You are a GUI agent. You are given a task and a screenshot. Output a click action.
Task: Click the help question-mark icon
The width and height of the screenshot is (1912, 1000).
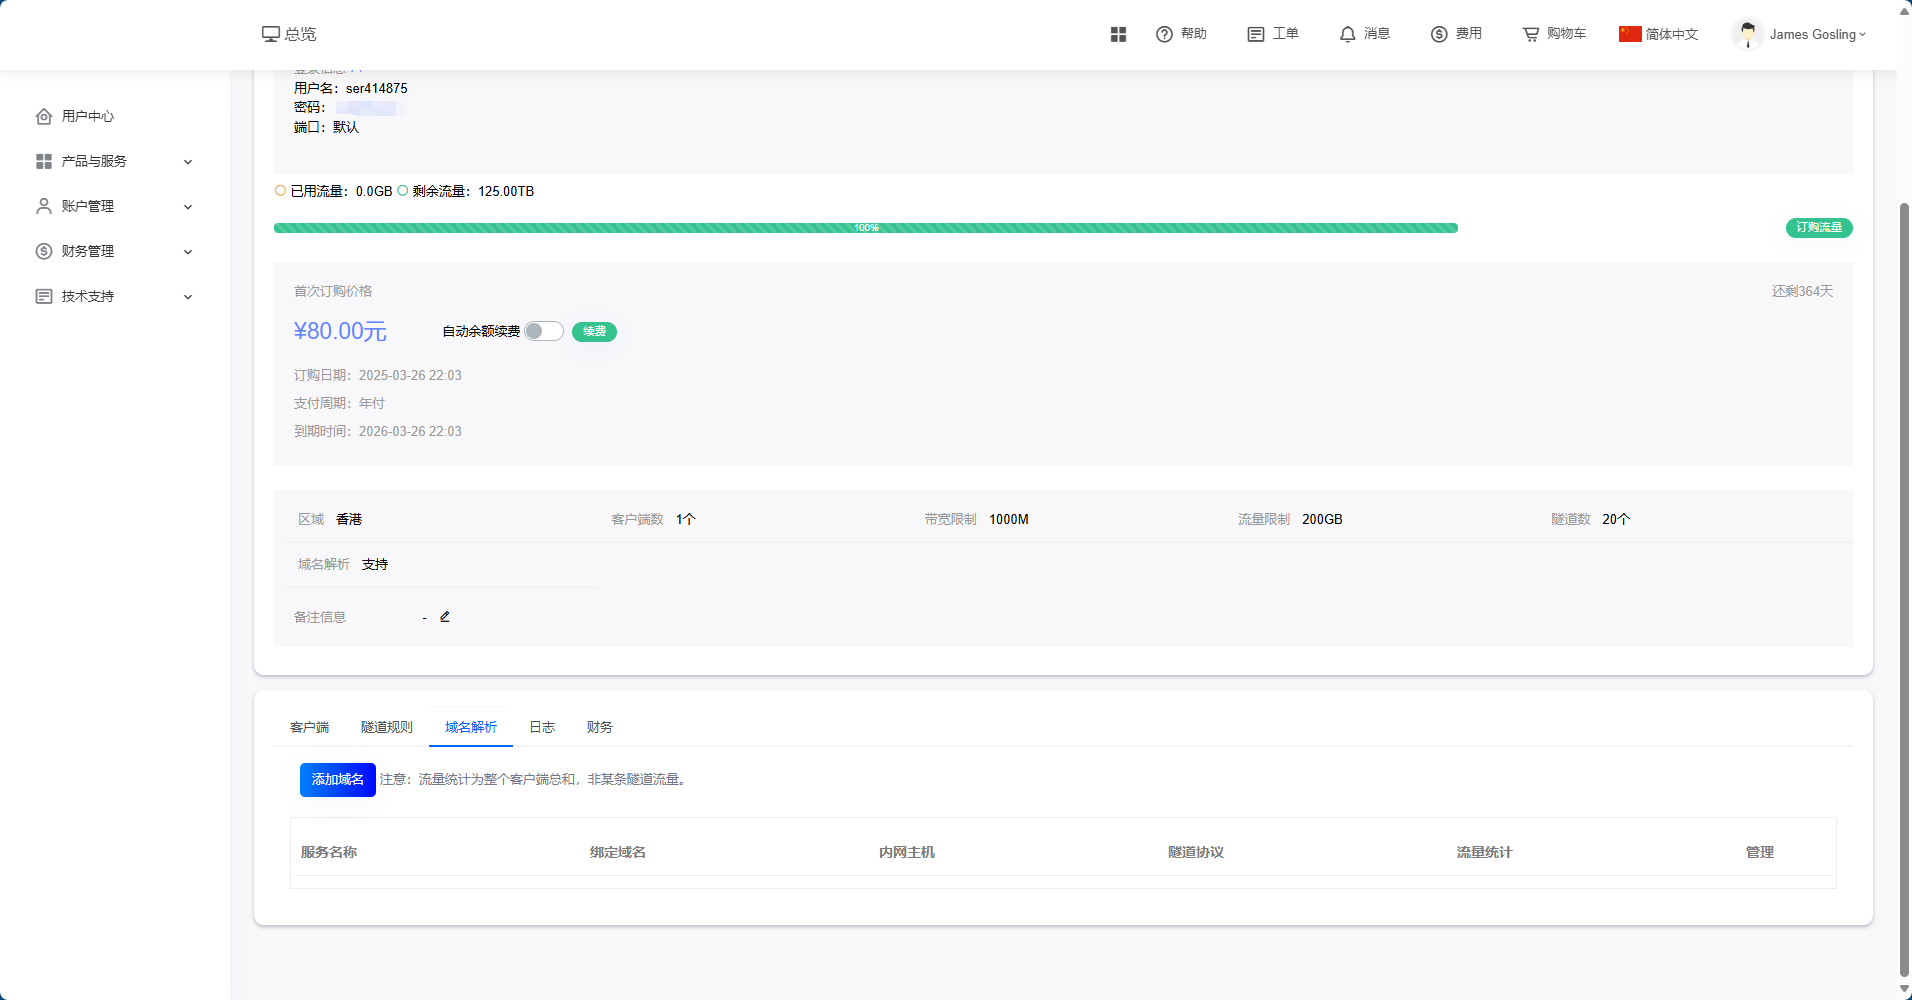[1164, 34]
